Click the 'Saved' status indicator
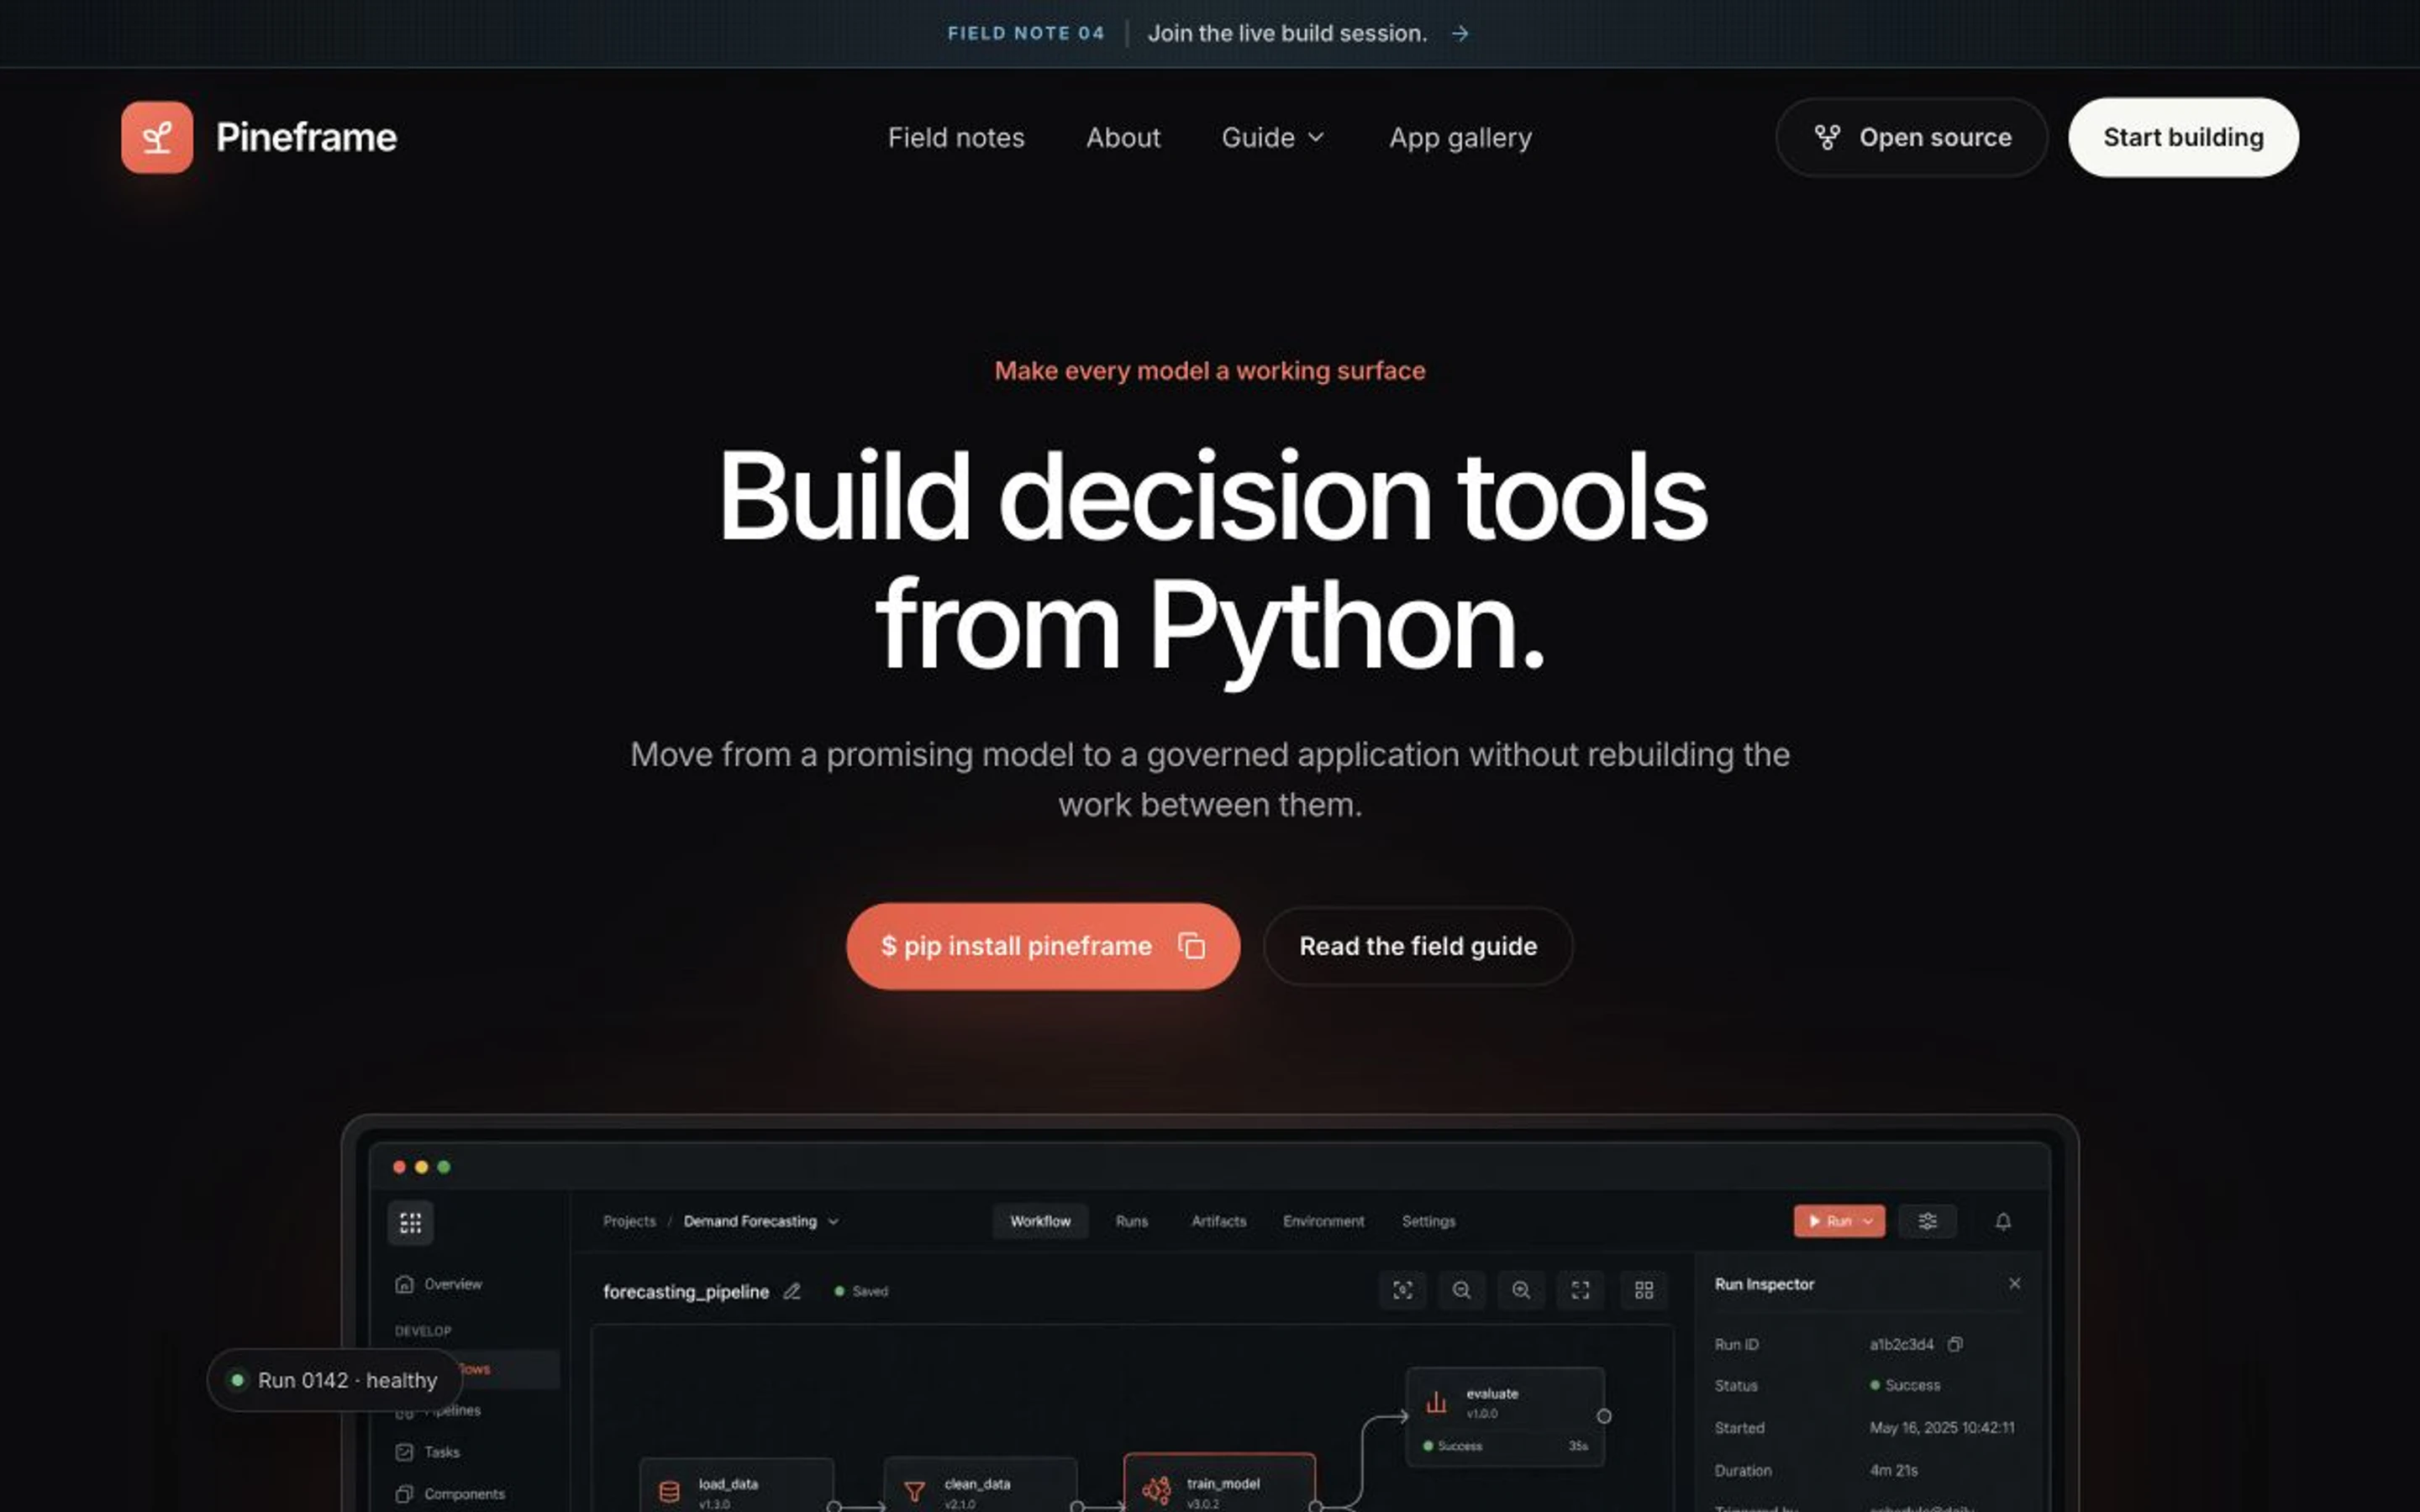Screen dimensions: 2420x1512 click(861, 1291)
